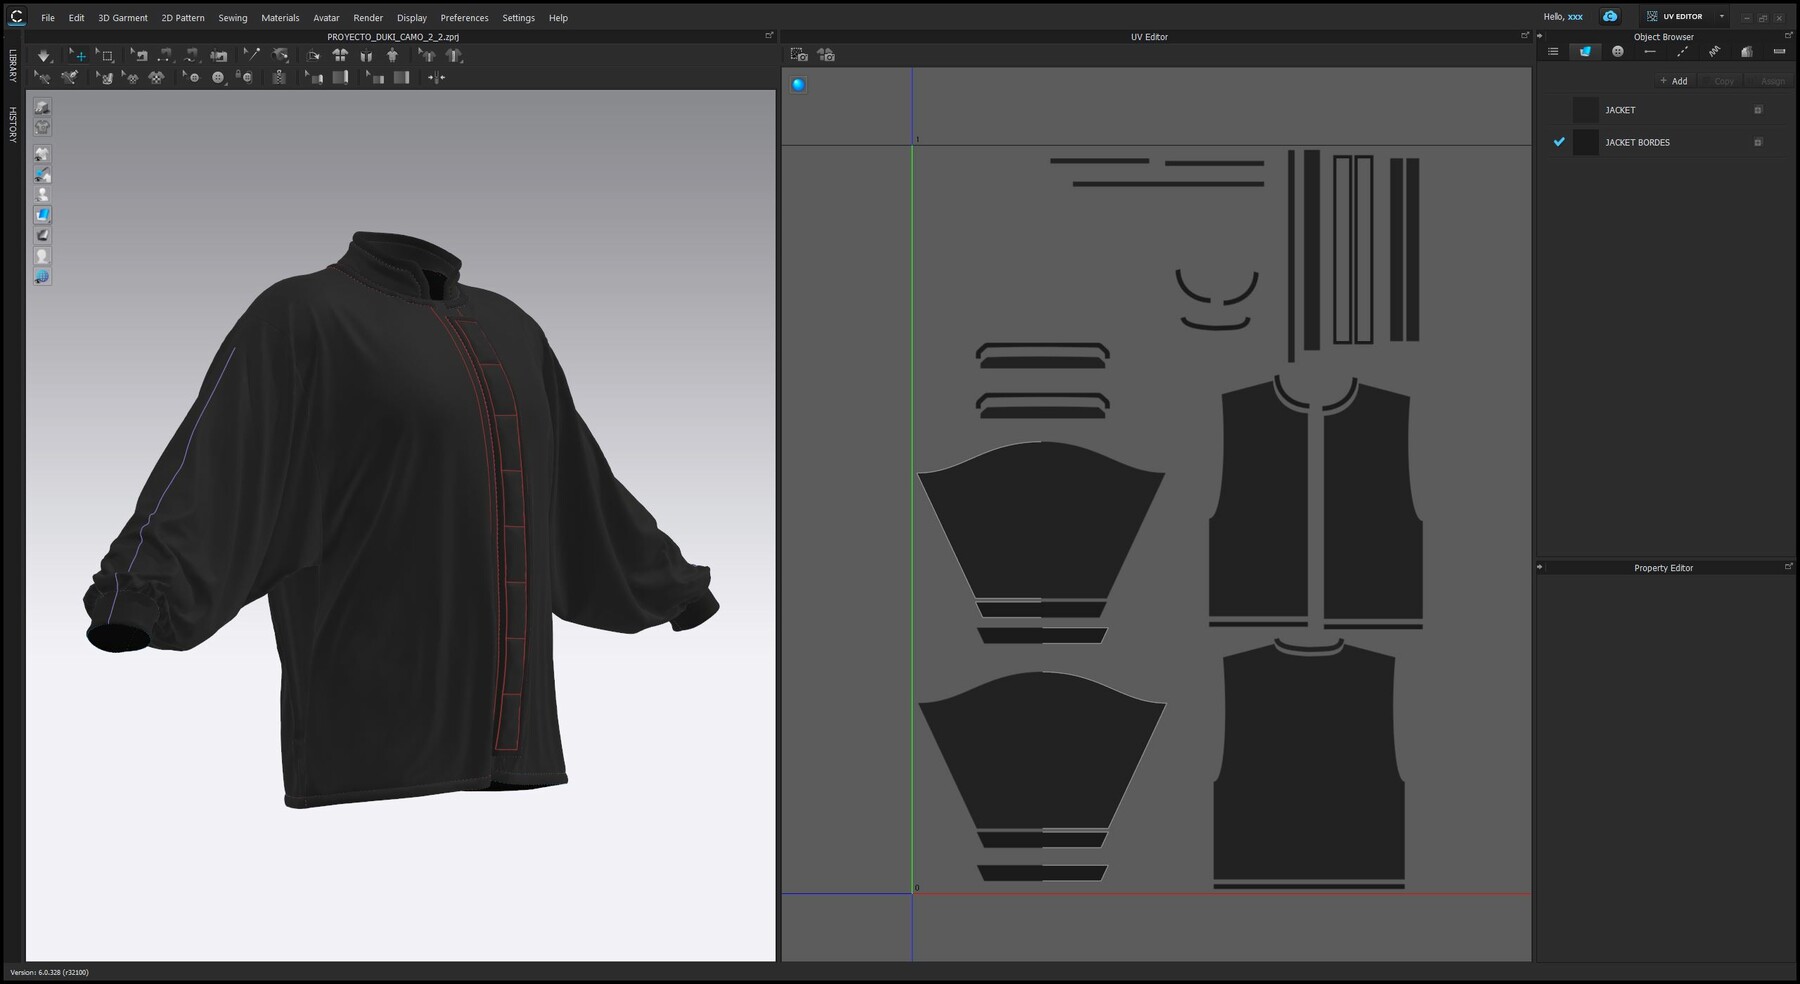Select the Select/Move tool
Image resolution: width=1800 pixels, height=984 pixels.
click(x=79, y=55)
